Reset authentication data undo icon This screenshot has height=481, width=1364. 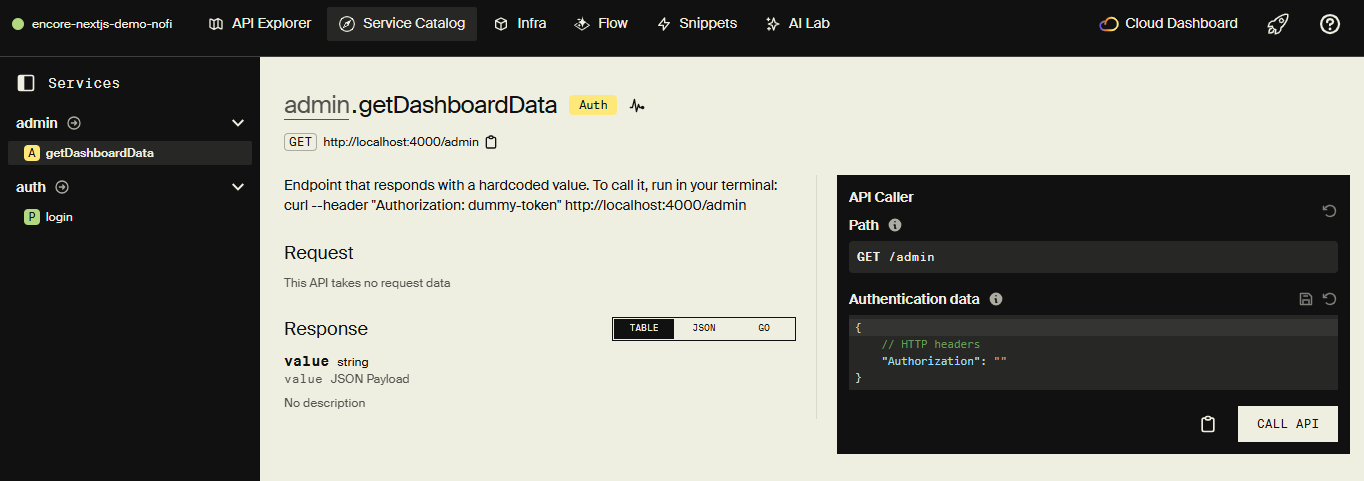tap(1329, 299)
